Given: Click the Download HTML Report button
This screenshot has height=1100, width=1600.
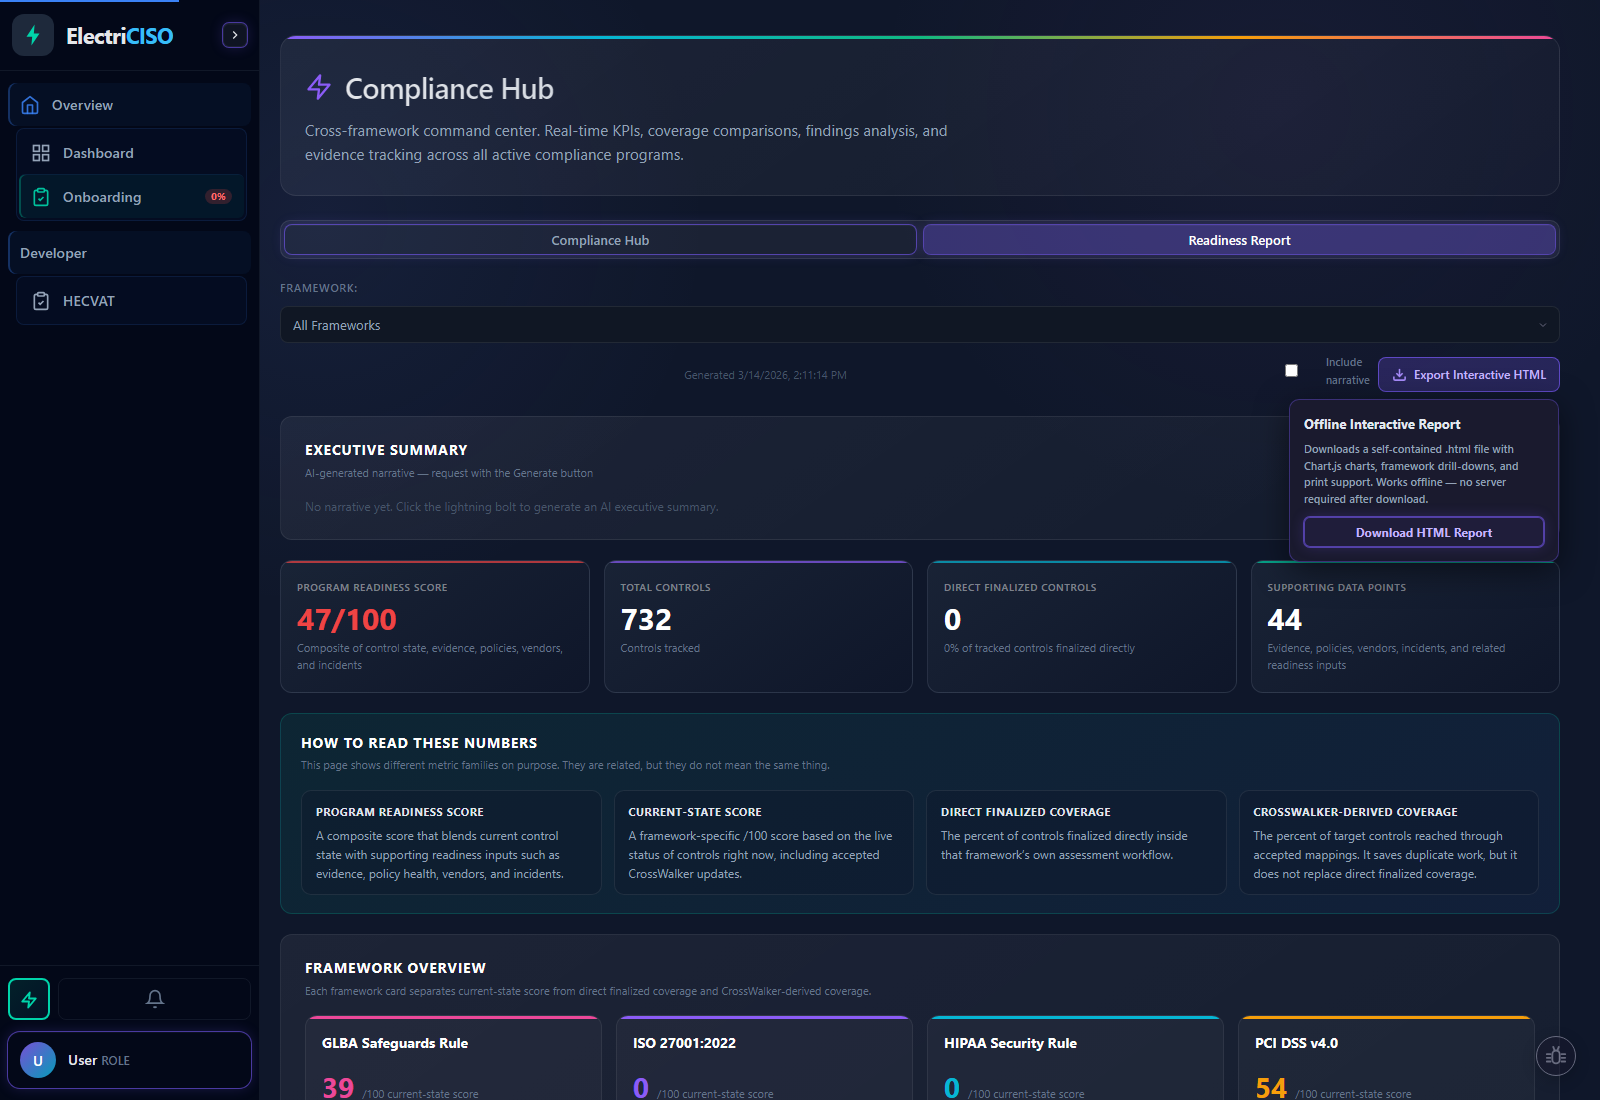Looking at the screenshot, I should tap(1422, 532).
